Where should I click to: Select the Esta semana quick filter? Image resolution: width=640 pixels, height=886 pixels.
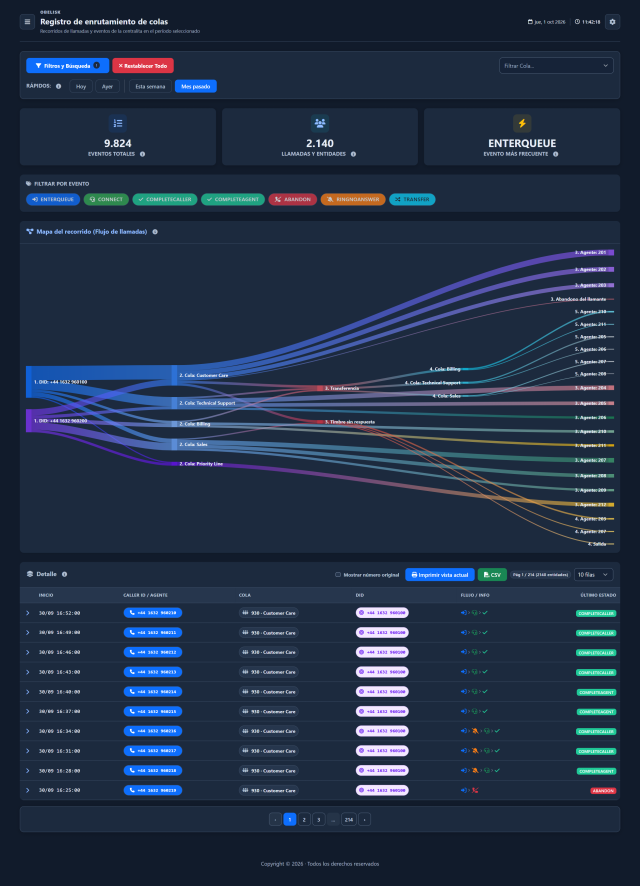tap(150, 86)
